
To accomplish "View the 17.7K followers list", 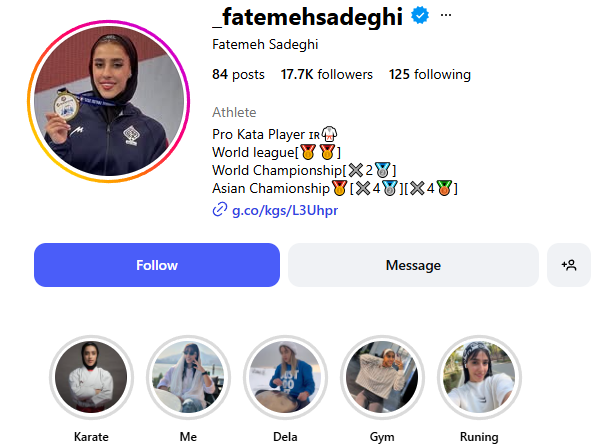I will pyautogui.click(x=326, y=74).
